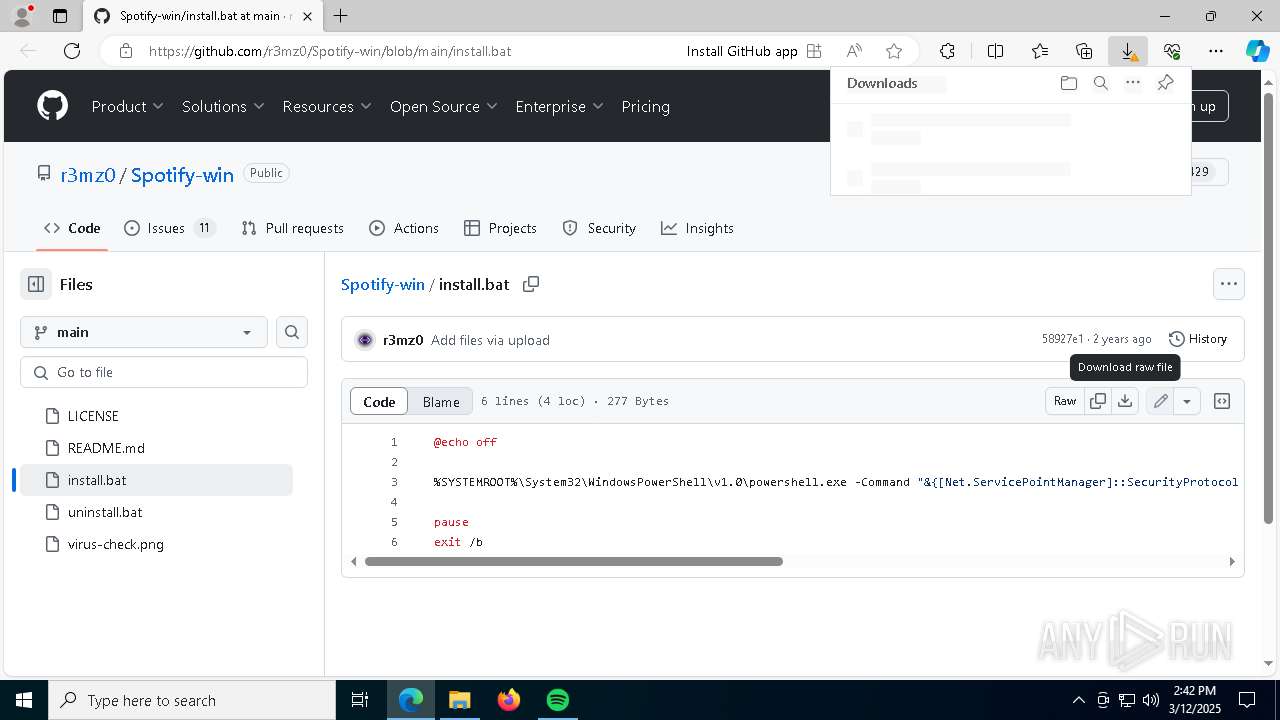Screen dimensions: 1280x720
Task: Open file History
Action: click(x=1198, y=339)
